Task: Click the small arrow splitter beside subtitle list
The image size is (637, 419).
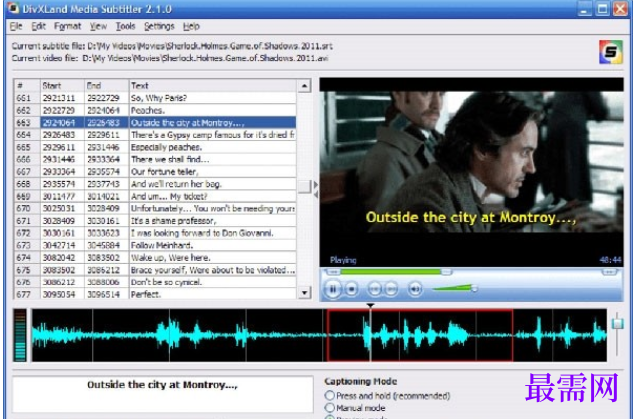Action: [x=316, y=189]
